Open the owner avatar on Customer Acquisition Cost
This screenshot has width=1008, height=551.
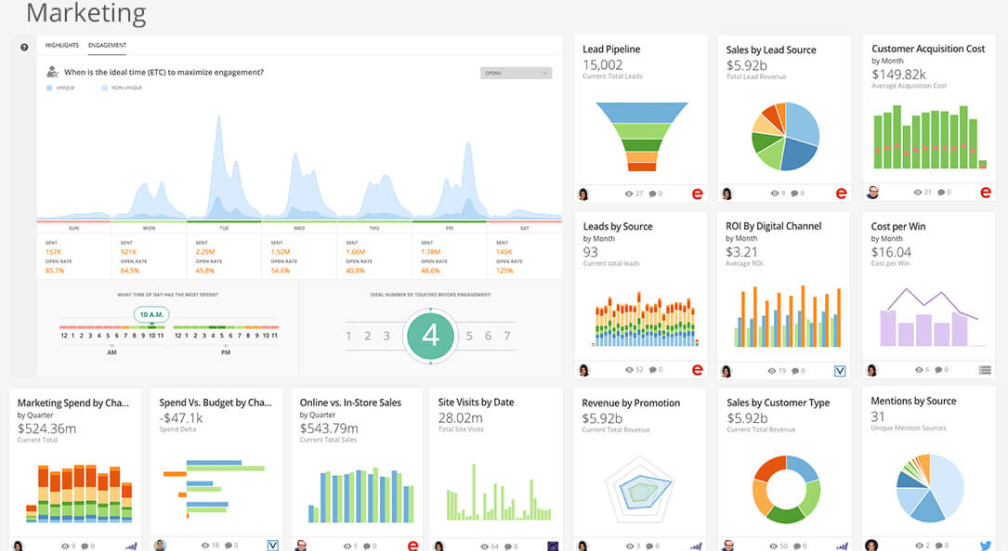coord(872,193)
